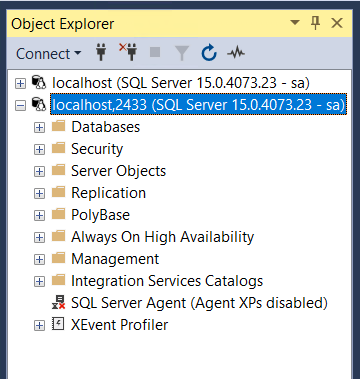Screen dimensions: 360x379
Task: Expand the Management folder
Action: click(x=39, y=260)
